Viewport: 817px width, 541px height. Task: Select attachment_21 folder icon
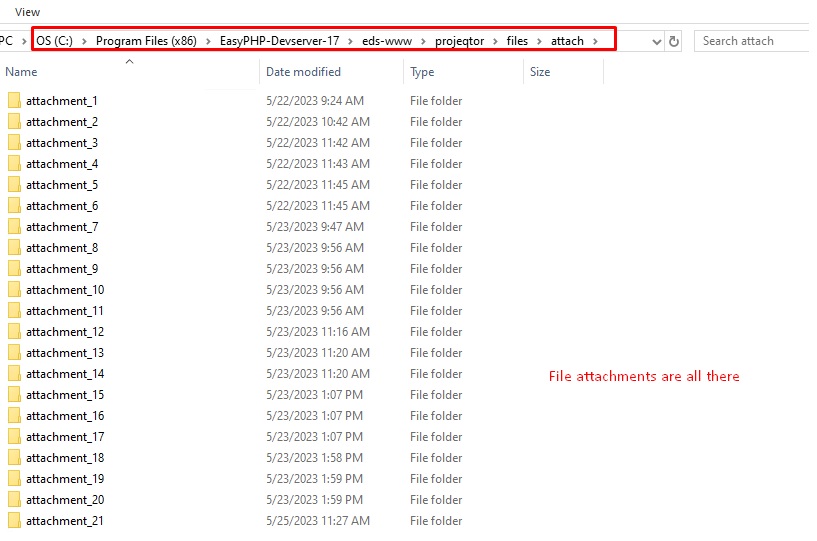tap(15, 520)
